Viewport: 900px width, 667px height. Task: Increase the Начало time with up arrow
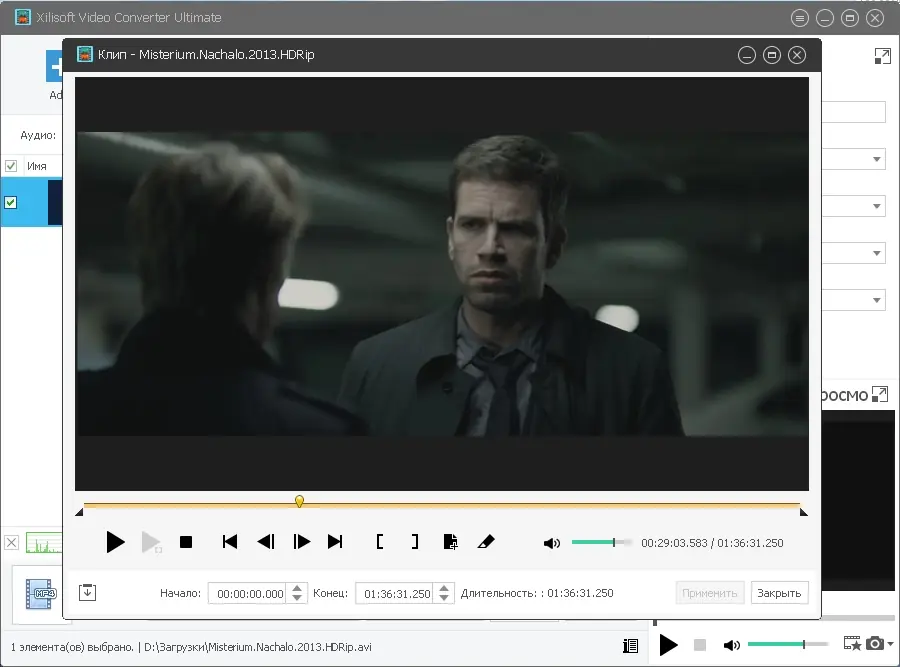click(x=297, y=588)
